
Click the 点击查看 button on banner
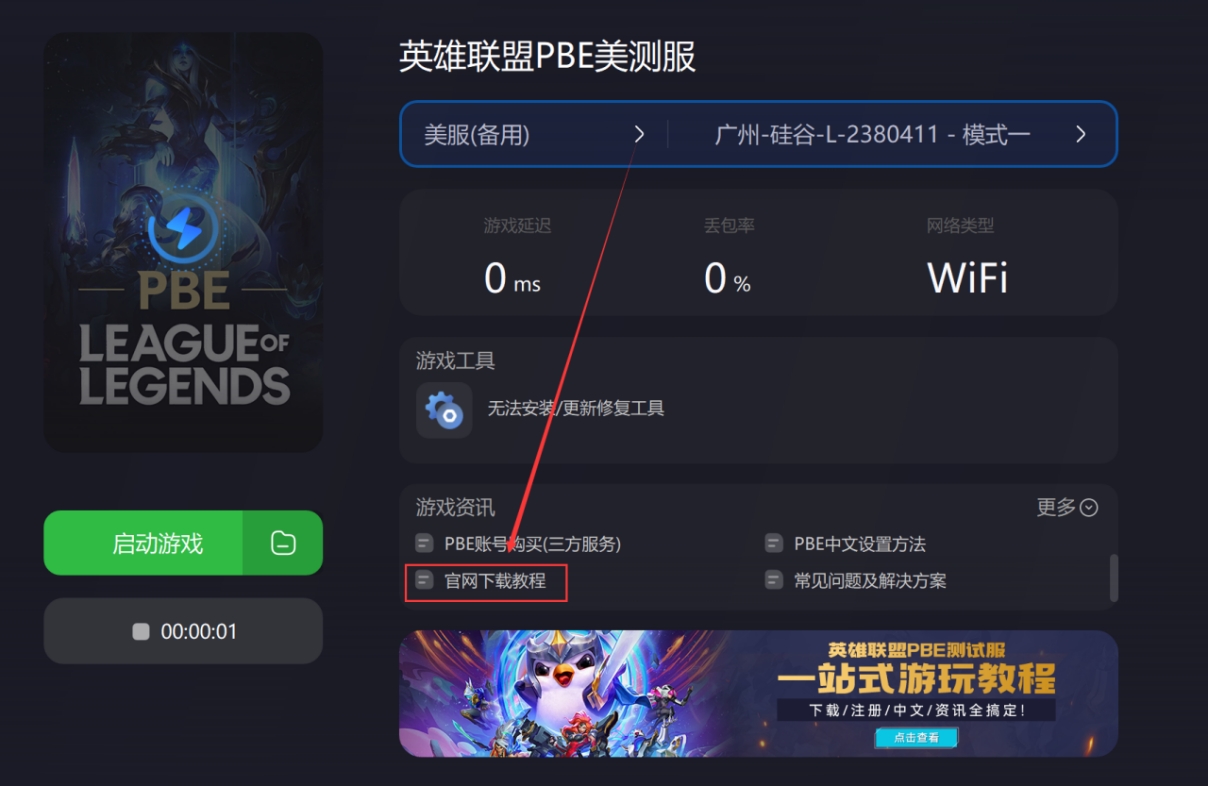pyautogui.click(x=916, y=737)
